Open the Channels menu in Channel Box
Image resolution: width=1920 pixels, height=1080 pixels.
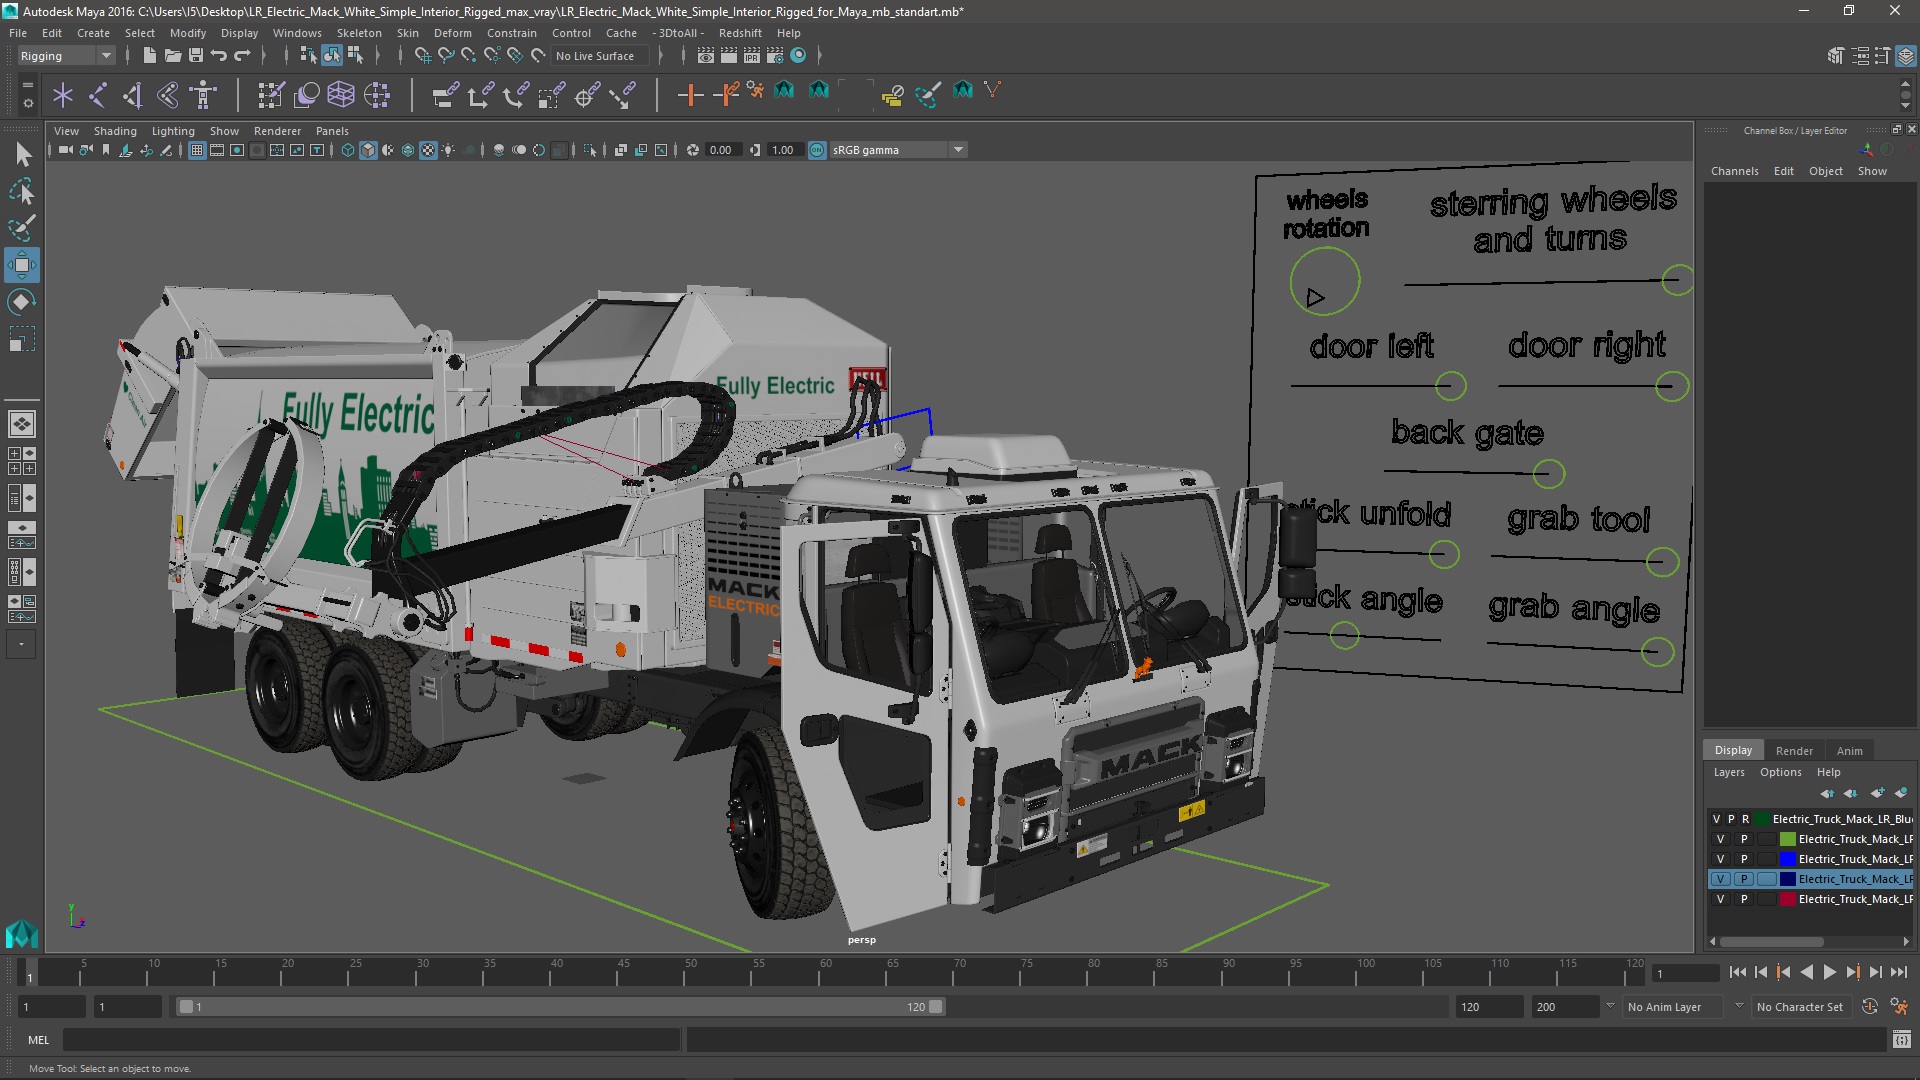[x=1734, y=171]
